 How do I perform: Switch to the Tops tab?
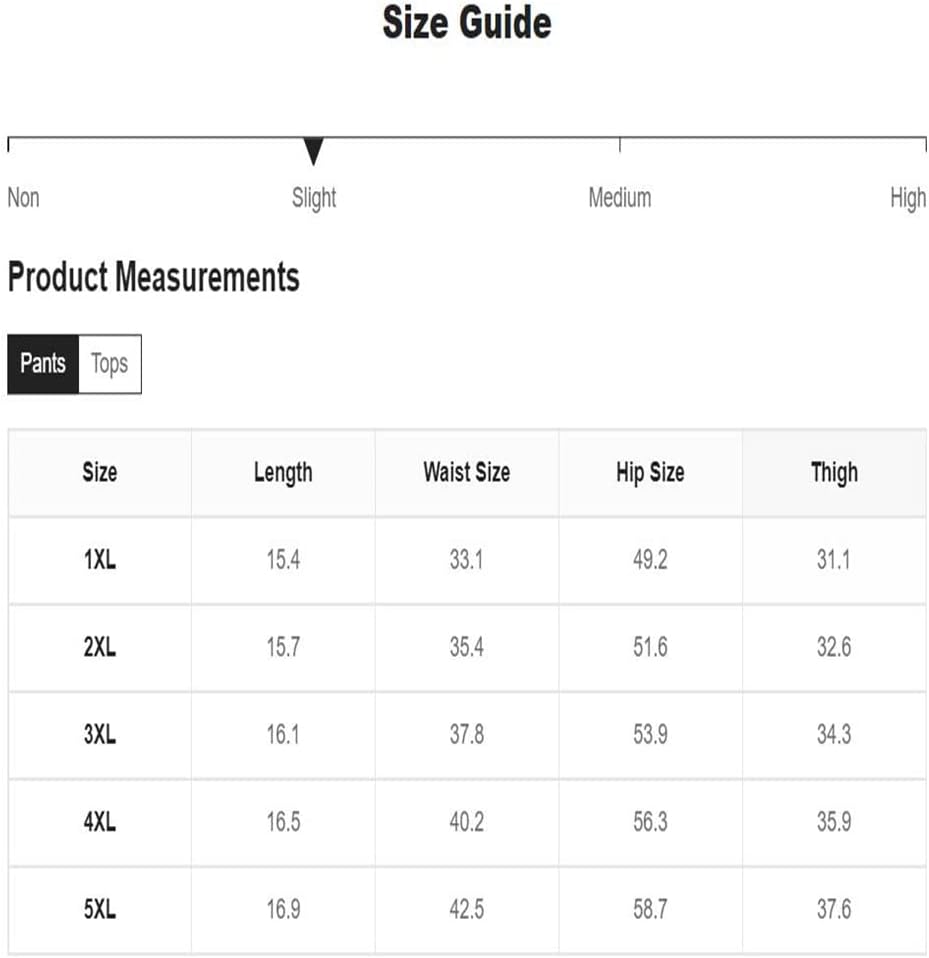pos(109,364)
